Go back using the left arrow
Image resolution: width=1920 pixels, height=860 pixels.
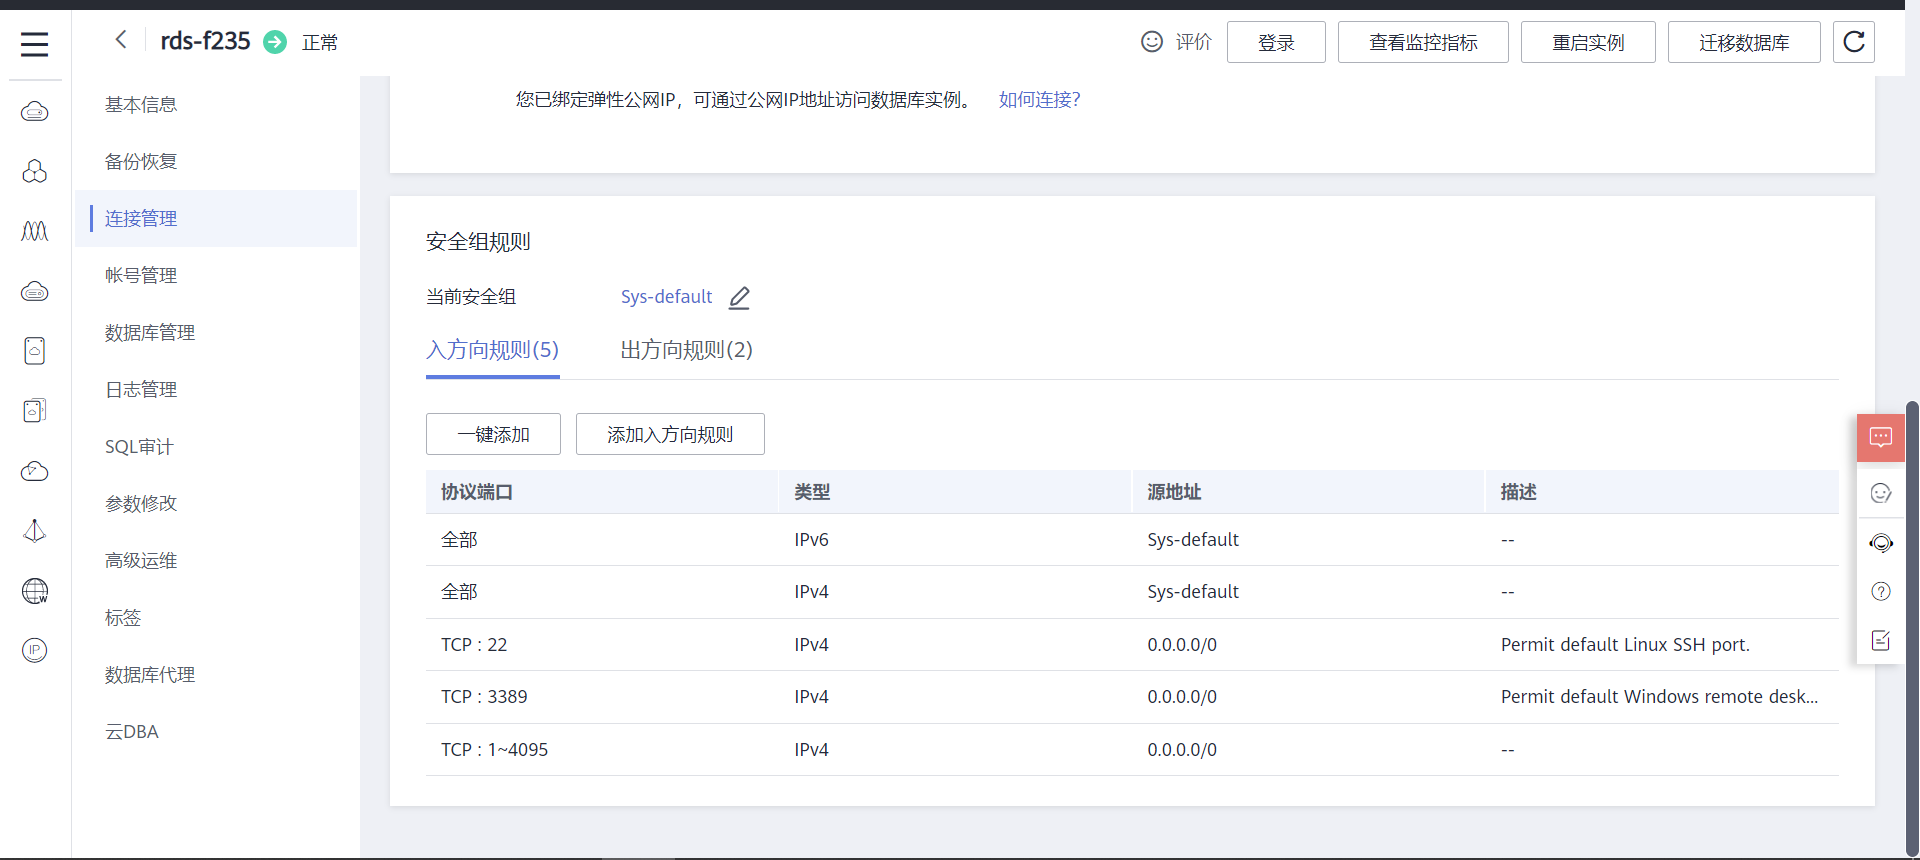click(x=121, y=40)
